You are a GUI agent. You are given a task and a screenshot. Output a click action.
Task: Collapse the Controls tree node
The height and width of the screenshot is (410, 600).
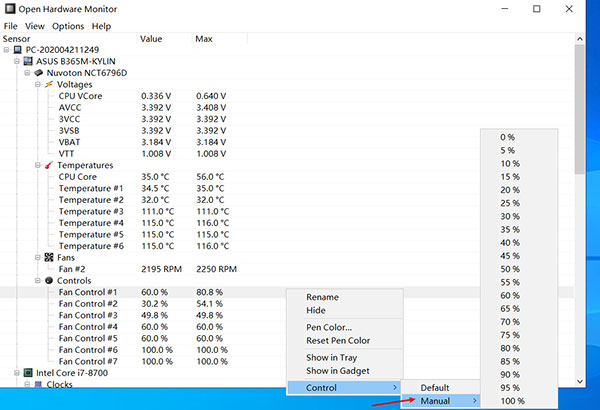pos(36,281)
